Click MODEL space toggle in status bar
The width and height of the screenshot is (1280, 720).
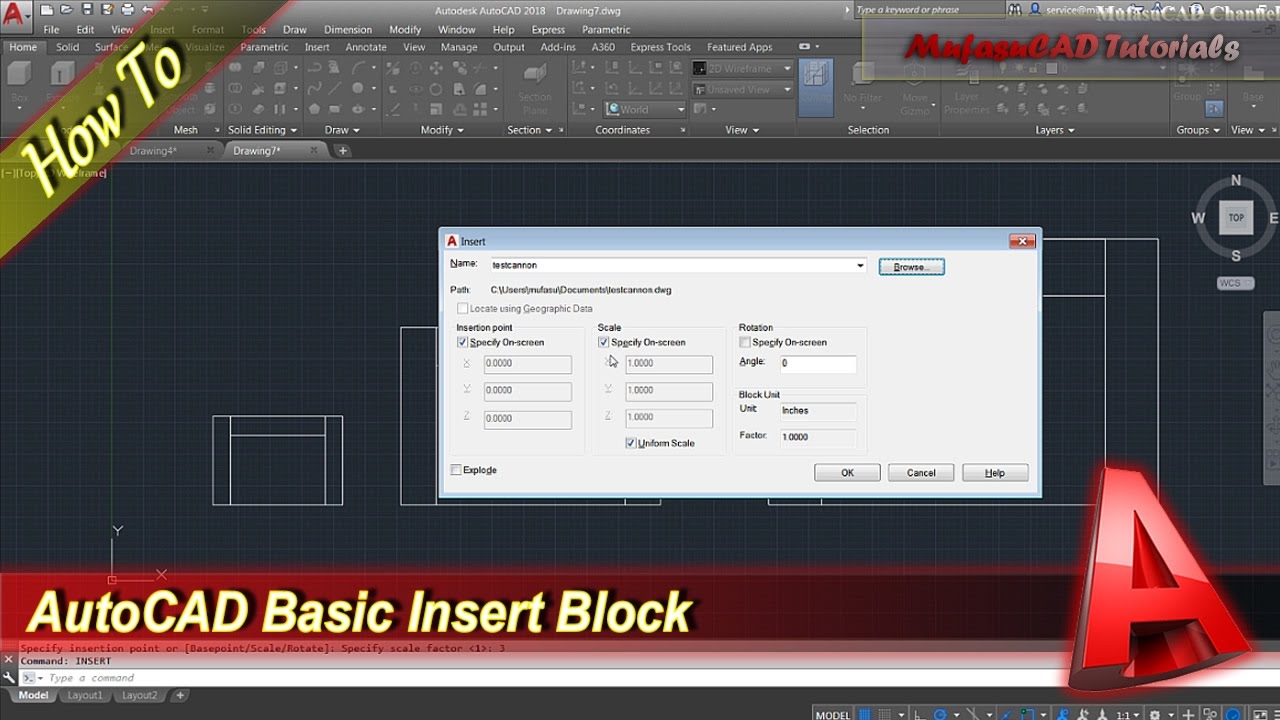click(833, 715)
